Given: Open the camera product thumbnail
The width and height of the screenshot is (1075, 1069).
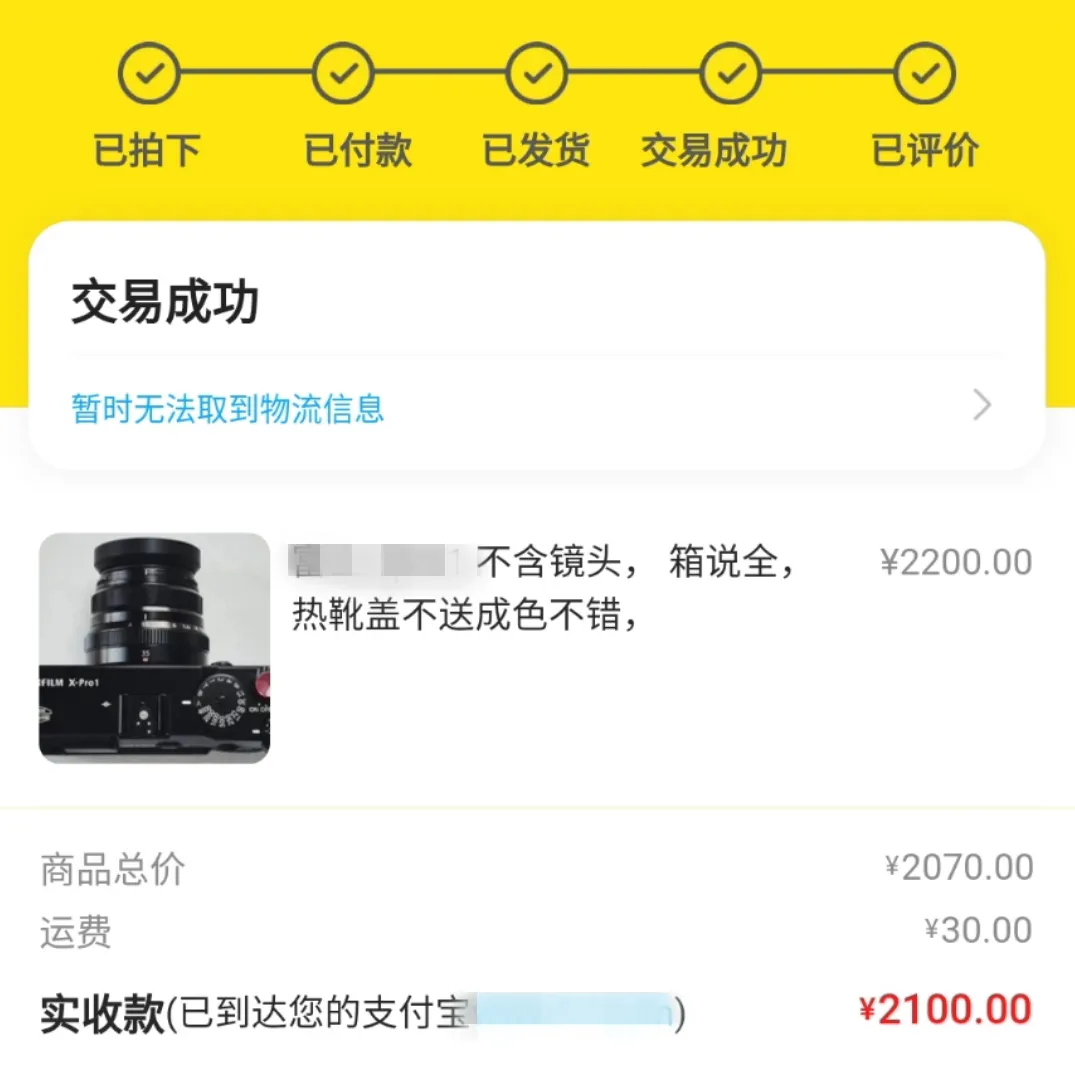Looking at the screenshot, I should (152, 648).
